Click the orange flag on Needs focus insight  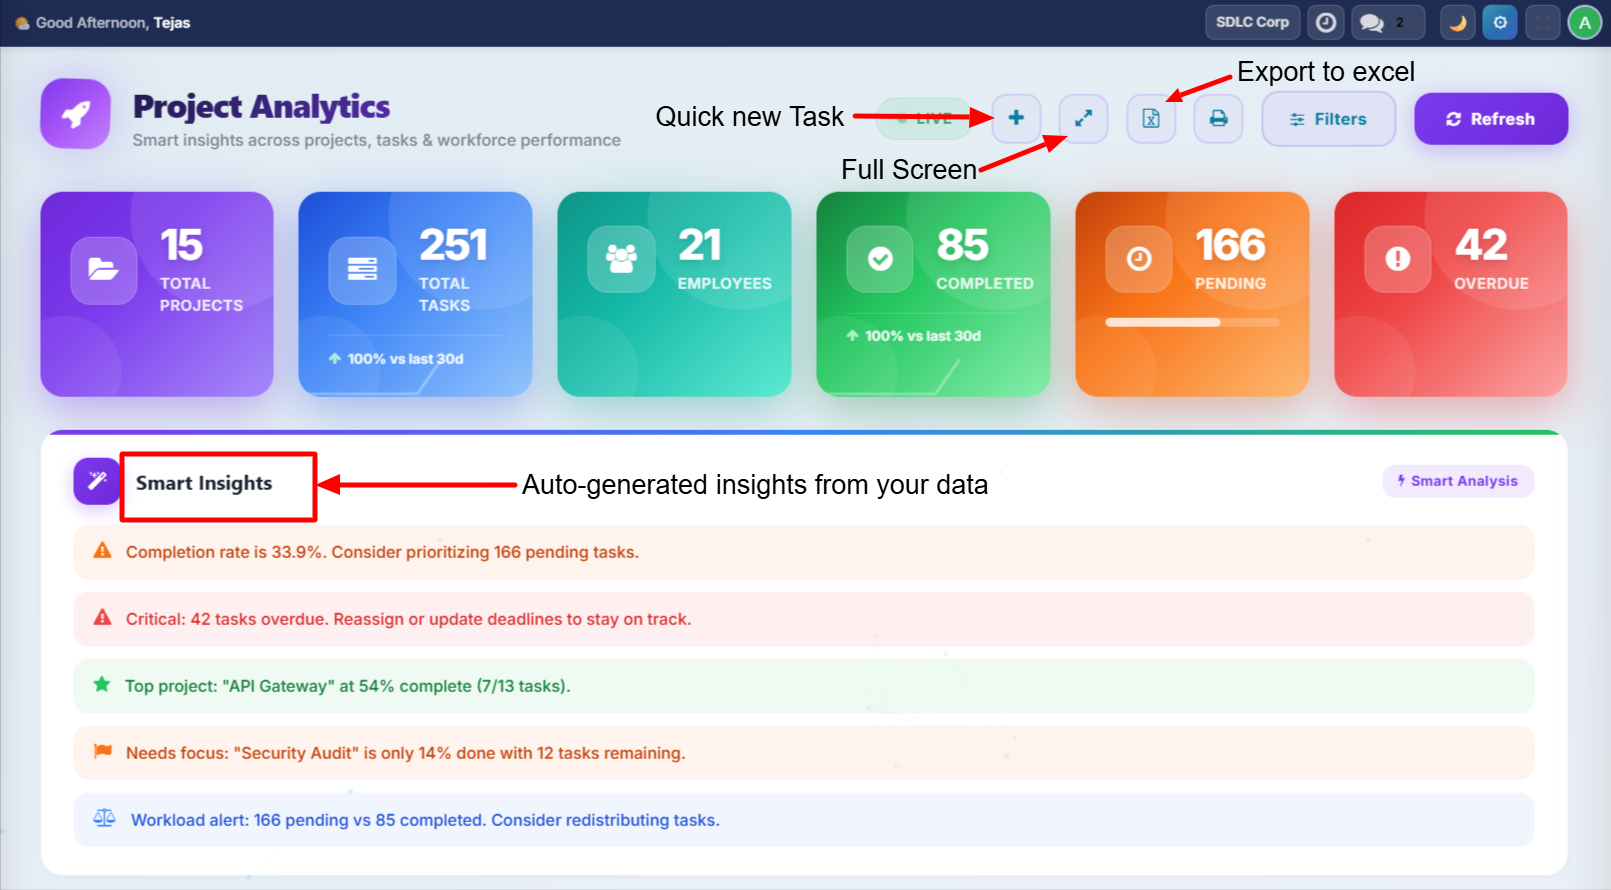click(x=102, y=751)
